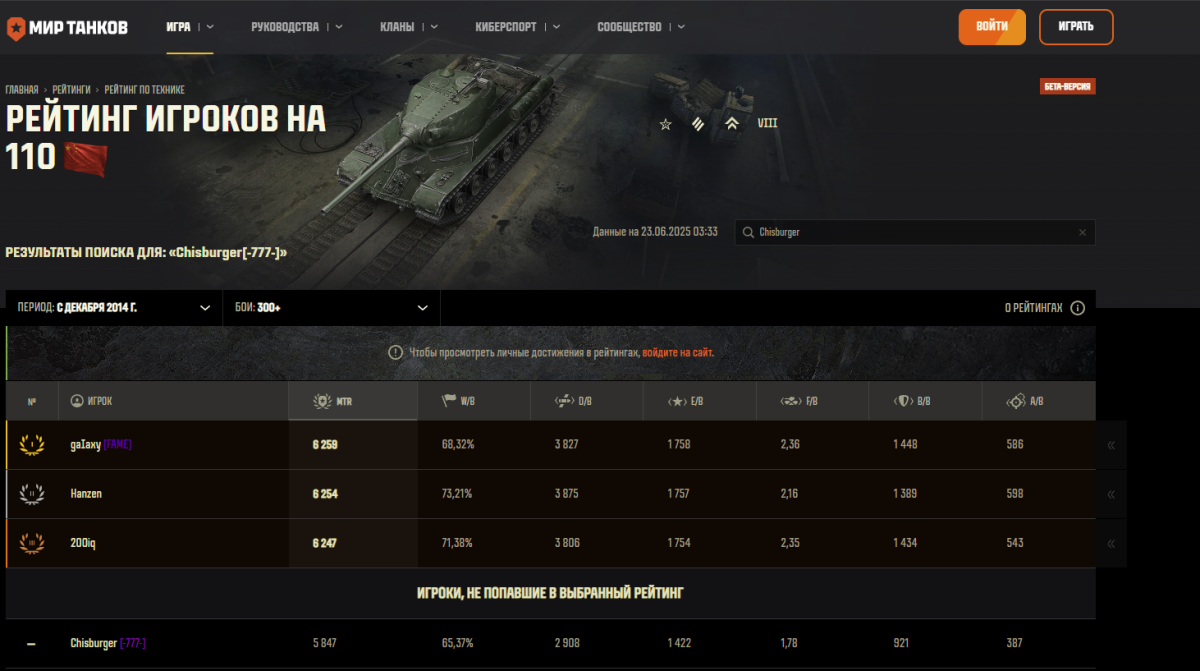The image size is (1200, 671).
Task: Open player gaIaxy profile
Action: [85, 445]
